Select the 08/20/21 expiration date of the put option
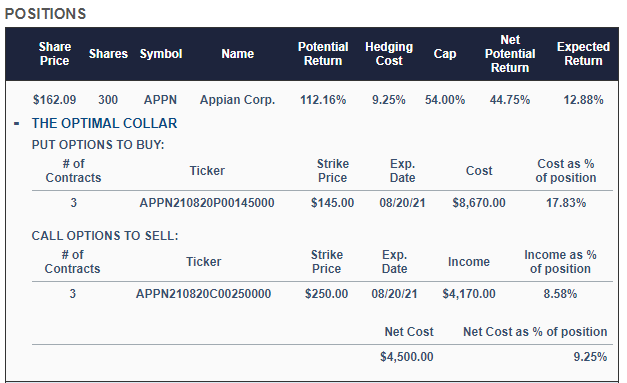 [402, 203]
